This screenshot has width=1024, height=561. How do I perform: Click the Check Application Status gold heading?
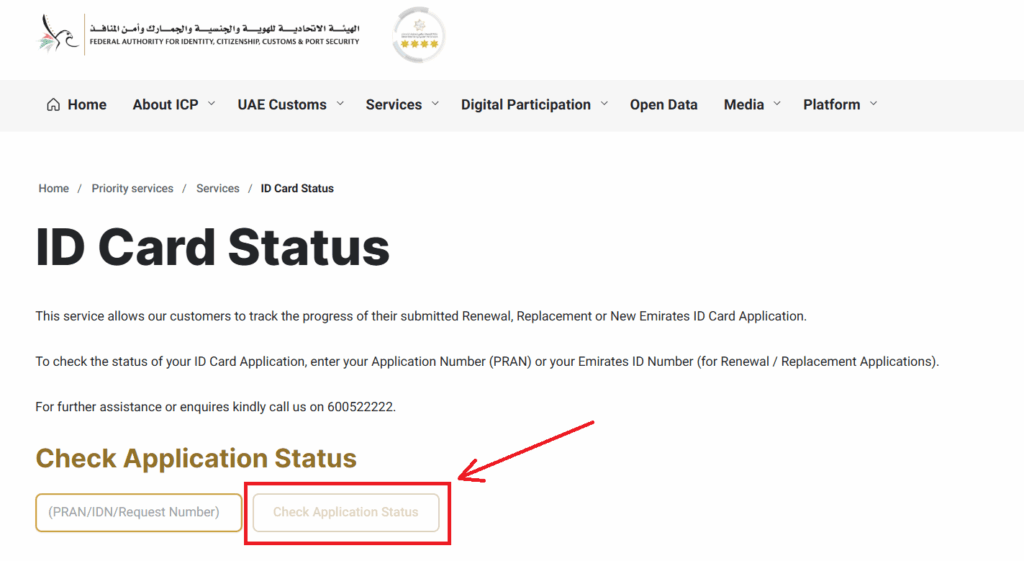(x=196, y=458)
